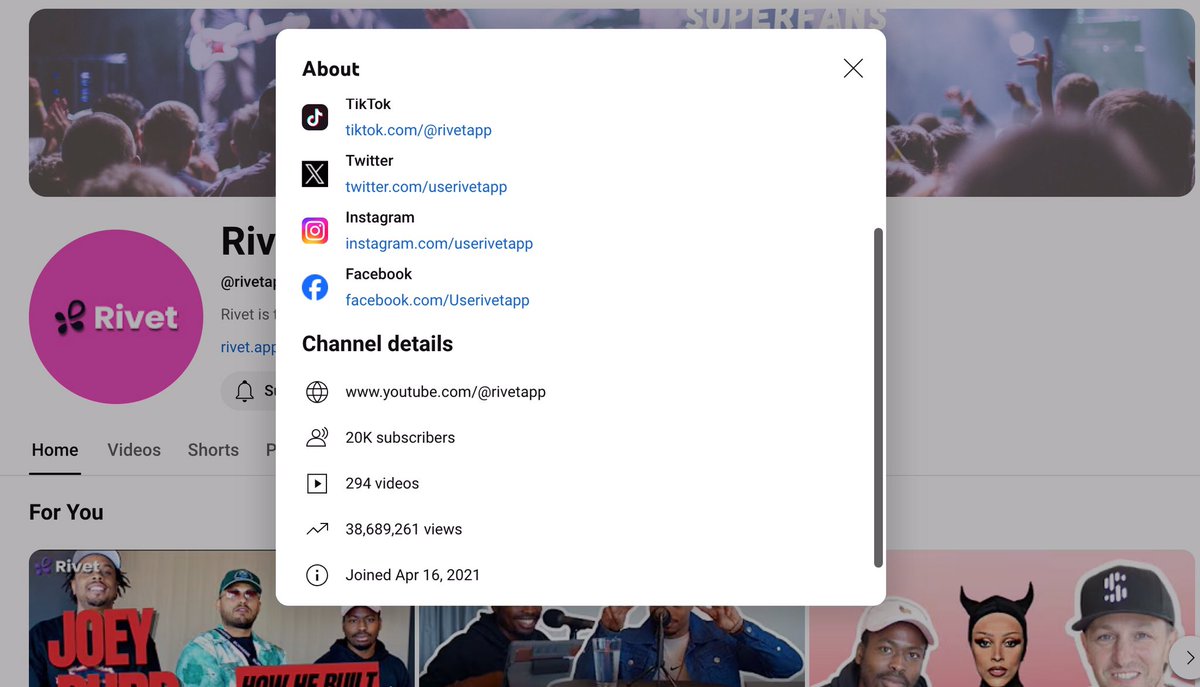This screenshot has width=1200, height=687.
Task: Click the About dialog scrollbar thumb
Action: click(878, 397)
